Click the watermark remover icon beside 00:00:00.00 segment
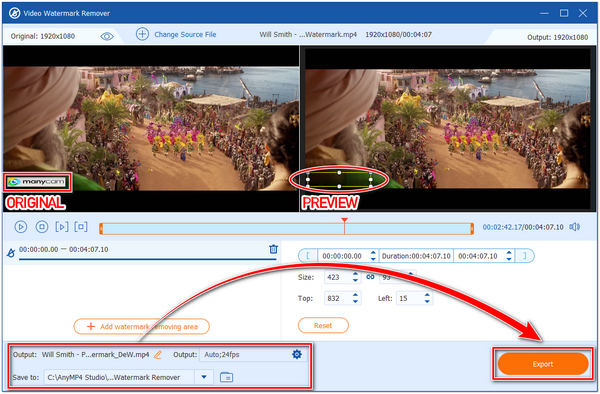600x394 pixels. [x=11, y=252]
